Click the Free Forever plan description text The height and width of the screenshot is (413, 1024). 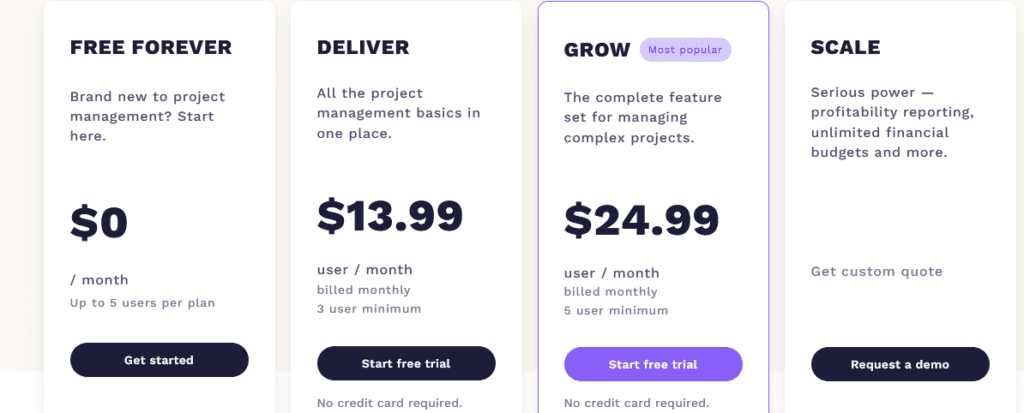[x=148, y=117]
